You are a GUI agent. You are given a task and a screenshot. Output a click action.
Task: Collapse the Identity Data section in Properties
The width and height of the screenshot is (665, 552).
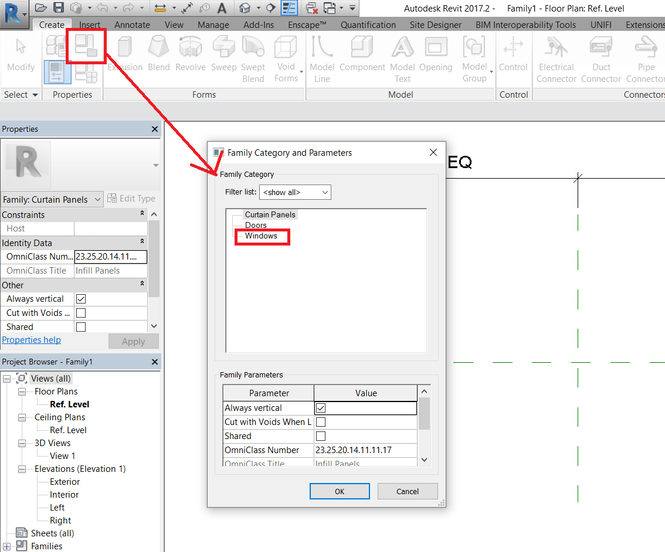tap(142, 242)
